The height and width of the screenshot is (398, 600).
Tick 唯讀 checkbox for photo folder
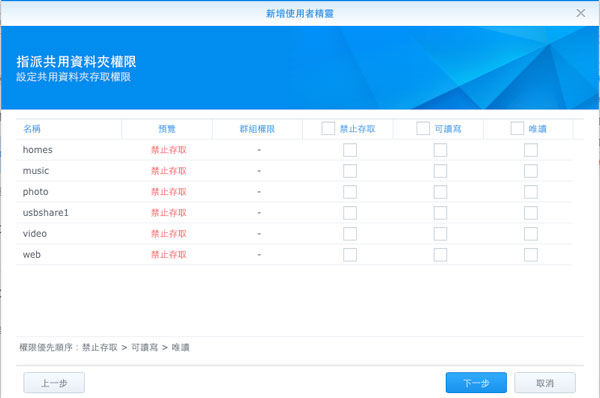pos(531,192)
